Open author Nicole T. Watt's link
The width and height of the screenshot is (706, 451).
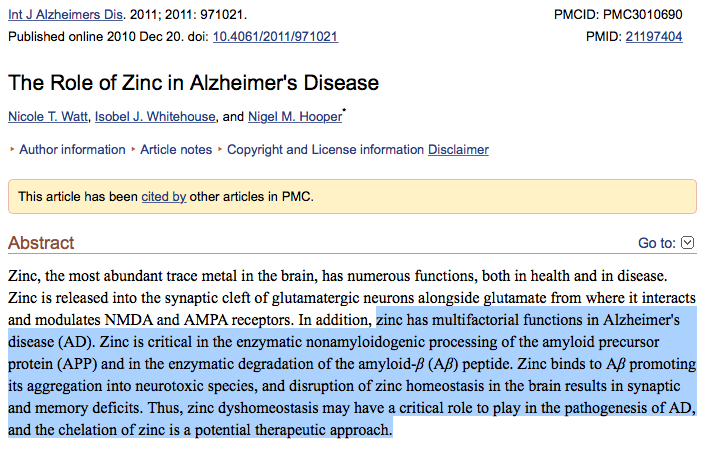[47, 117]
